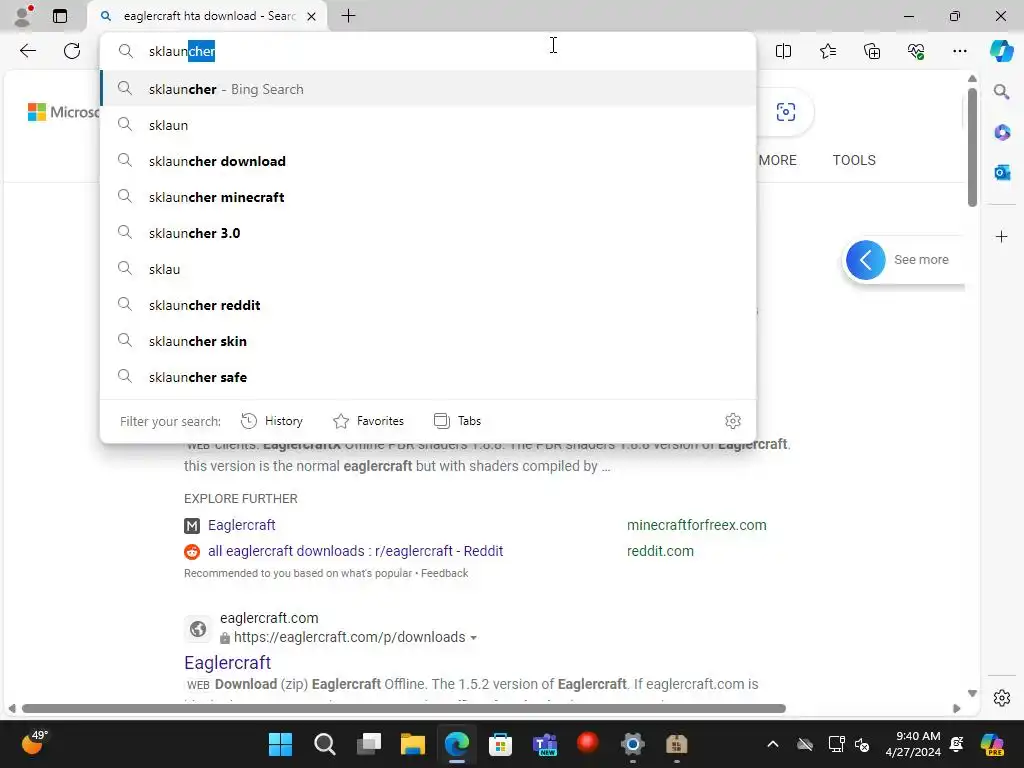Pick the 'sklau' suggestion
The image size is (1024, 768).
(x=428, y=268)
